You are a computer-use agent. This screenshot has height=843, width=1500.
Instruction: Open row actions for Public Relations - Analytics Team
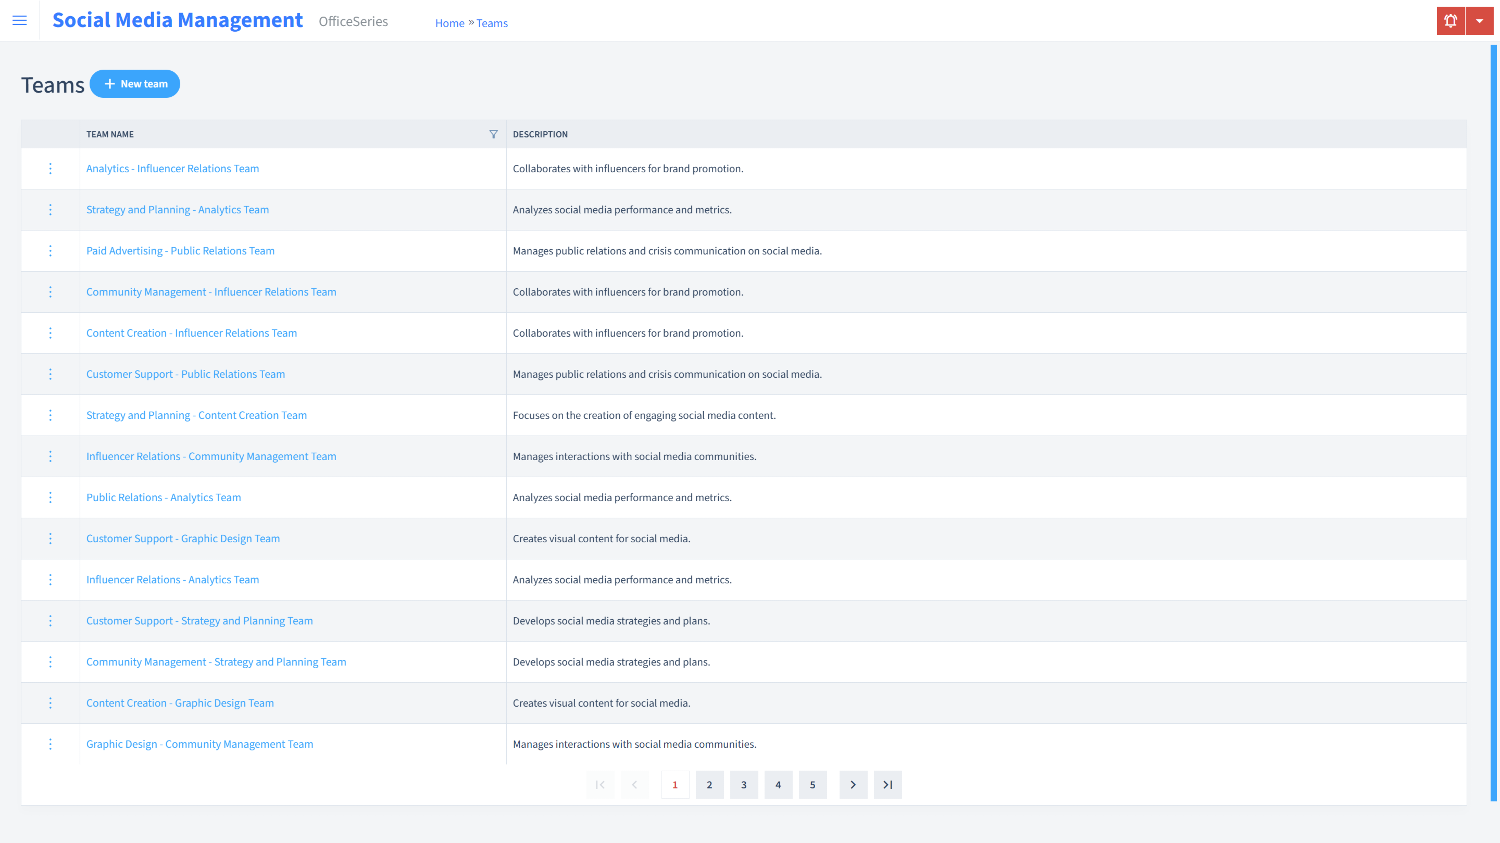[50, 497]
